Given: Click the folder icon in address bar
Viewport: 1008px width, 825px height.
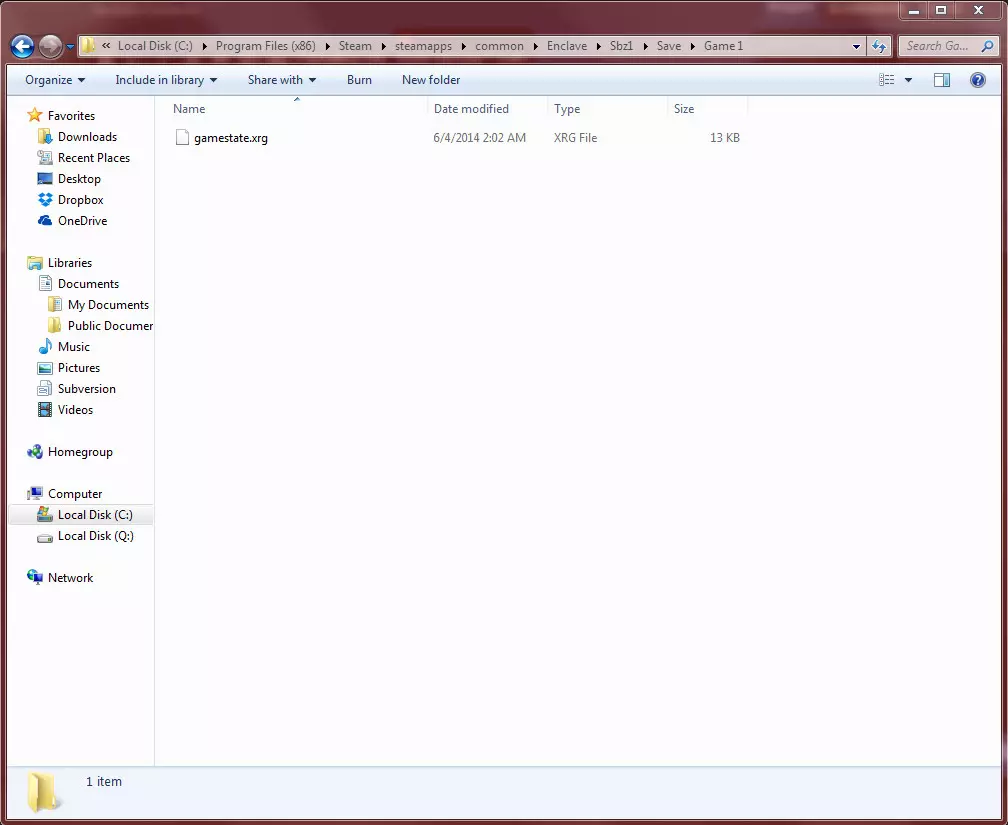Looking at the screenshot, I should pos(88,46).
